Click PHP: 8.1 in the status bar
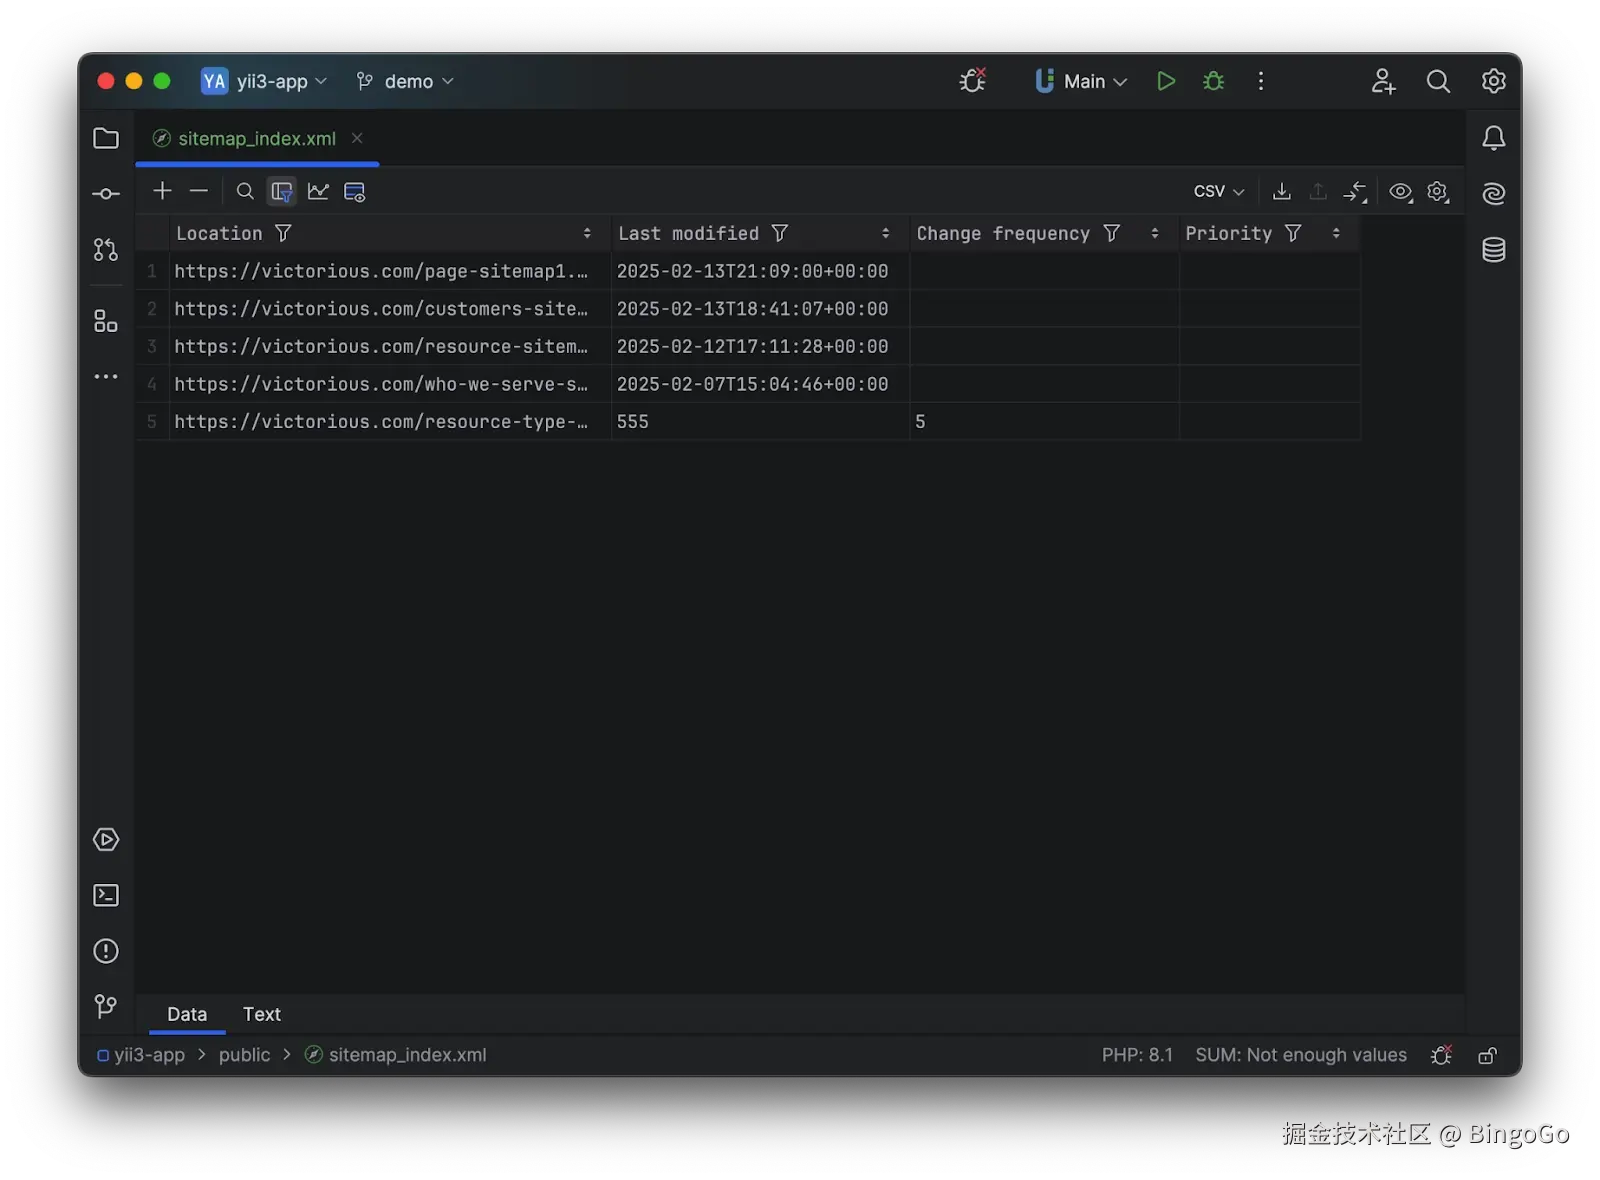This screenshot has width=1600, height=1180. tap(1137, 1055)
